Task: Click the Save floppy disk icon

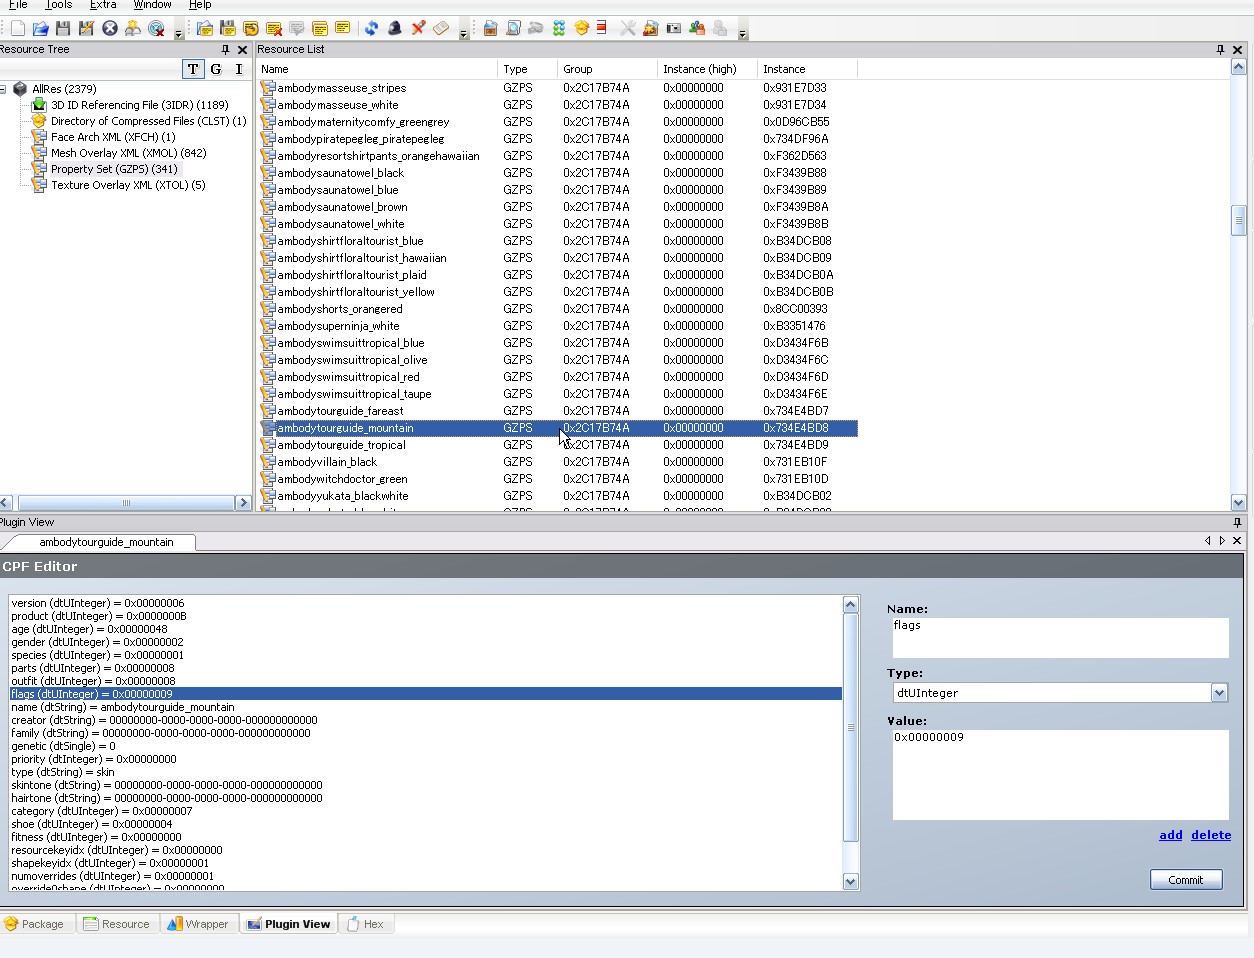Action: (x=63, y=28)
